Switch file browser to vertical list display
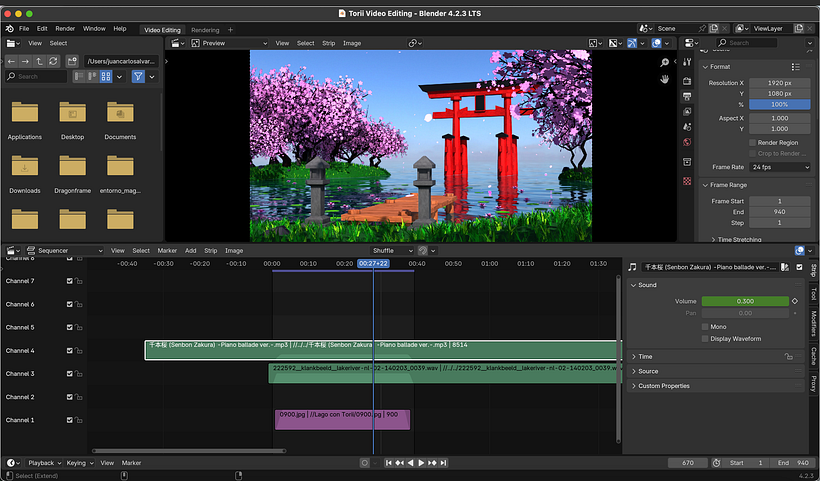Screen dimensions: 820x481 pos(79,77)
